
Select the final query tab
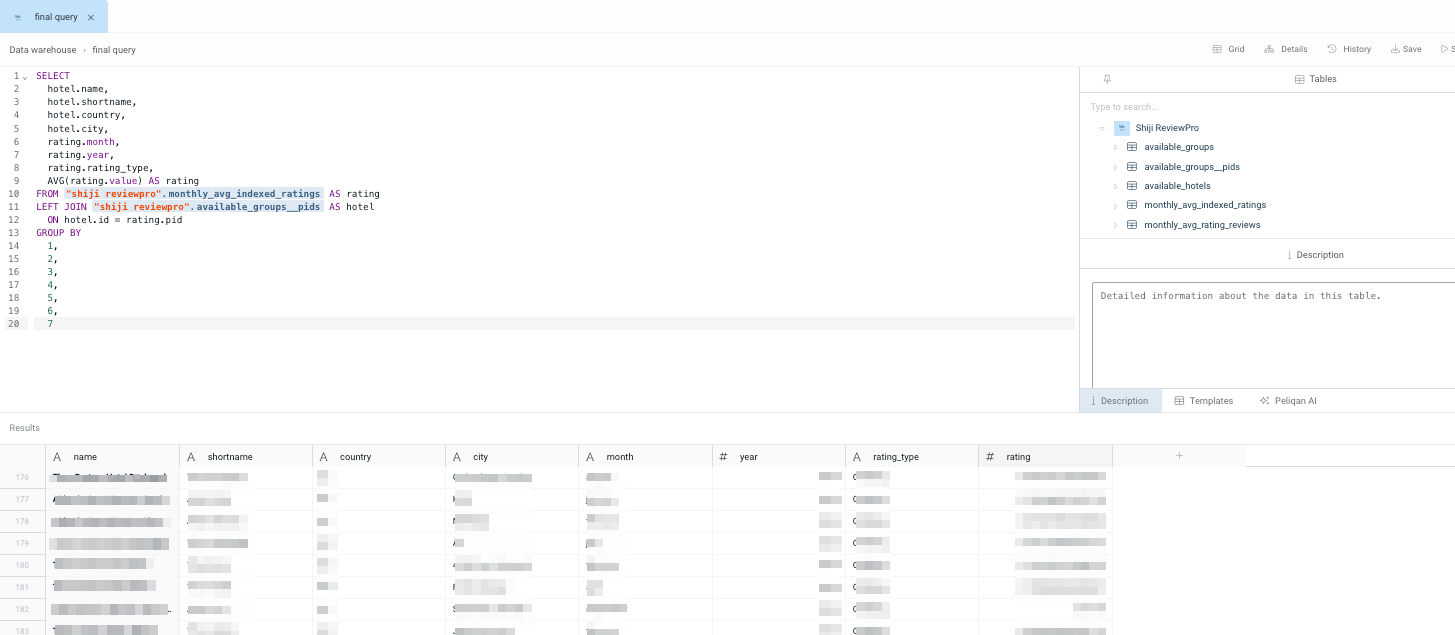pos(54,17)
